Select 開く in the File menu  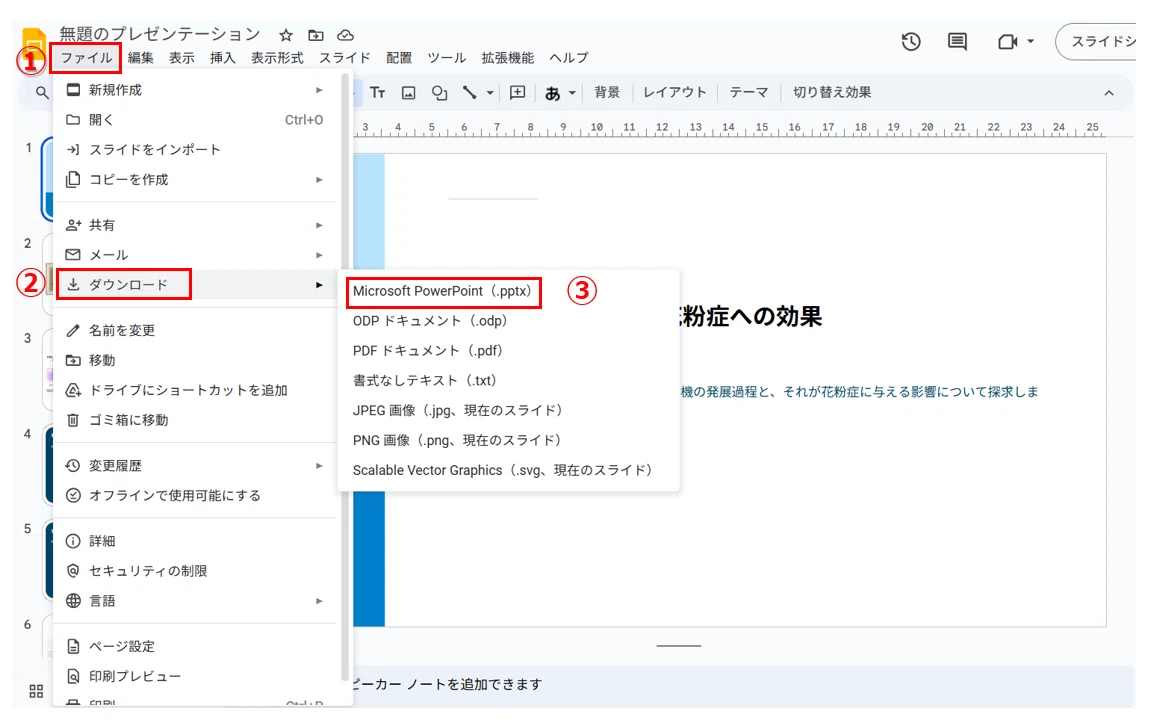point(197,120)
